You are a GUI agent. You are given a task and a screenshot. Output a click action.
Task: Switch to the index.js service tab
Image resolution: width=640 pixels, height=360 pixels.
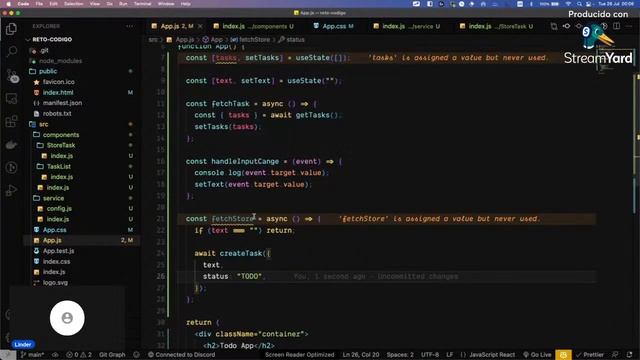click(407, 26)
